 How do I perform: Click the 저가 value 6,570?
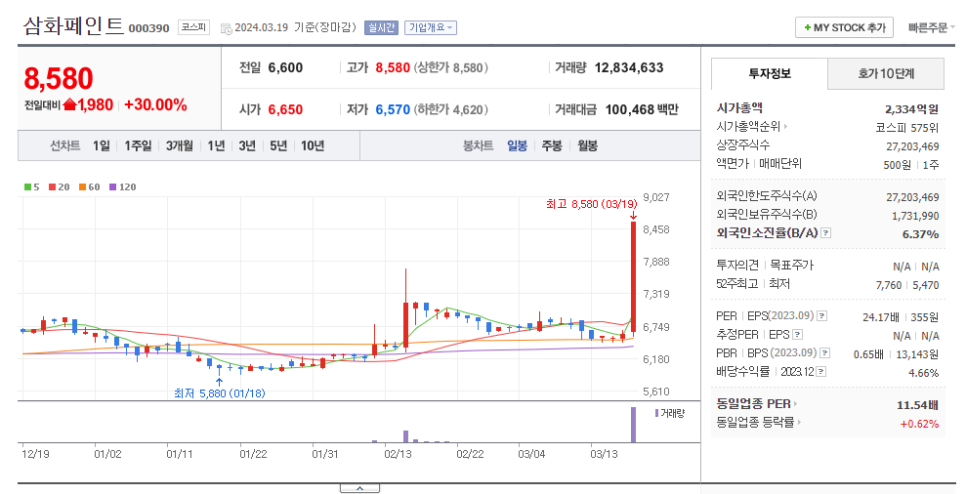click(392, 110)
